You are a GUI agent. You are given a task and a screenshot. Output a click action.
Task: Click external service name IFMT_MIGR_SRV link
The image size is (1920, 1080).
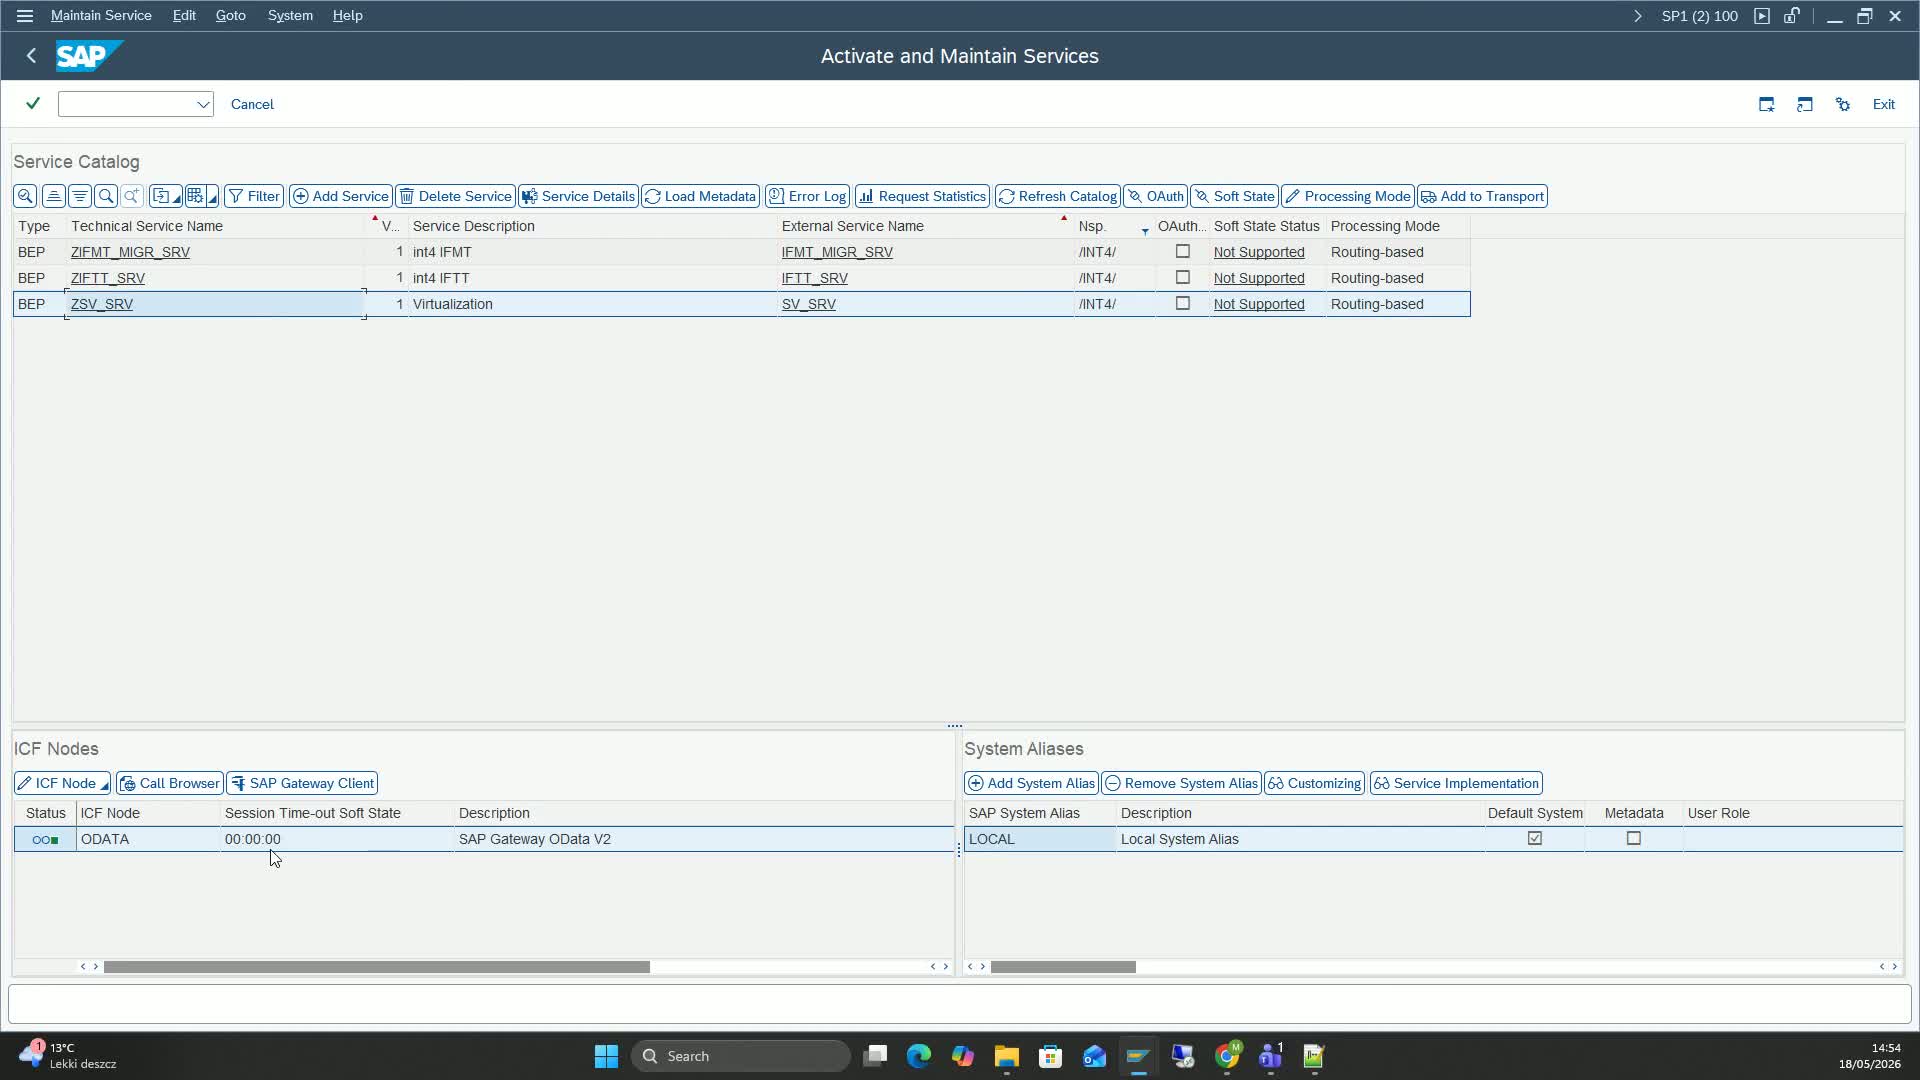[837, 252]
